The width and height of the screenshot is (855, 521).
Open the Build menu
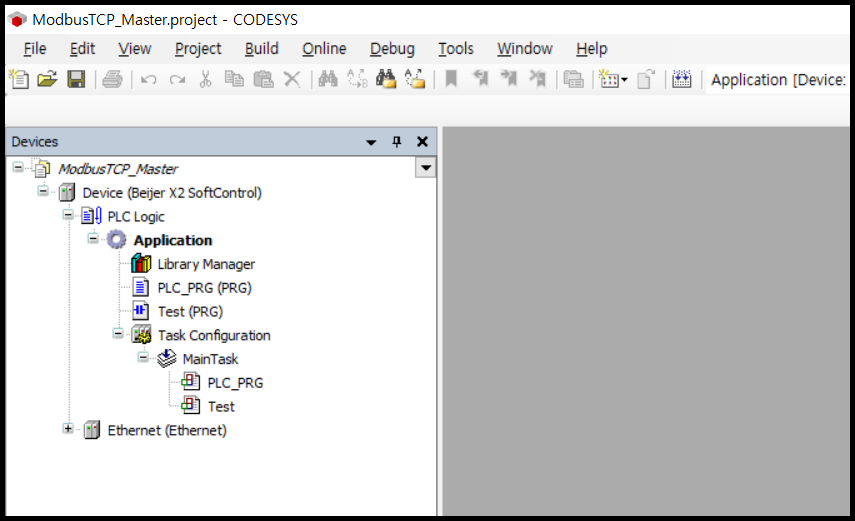[x=262, y=49]
